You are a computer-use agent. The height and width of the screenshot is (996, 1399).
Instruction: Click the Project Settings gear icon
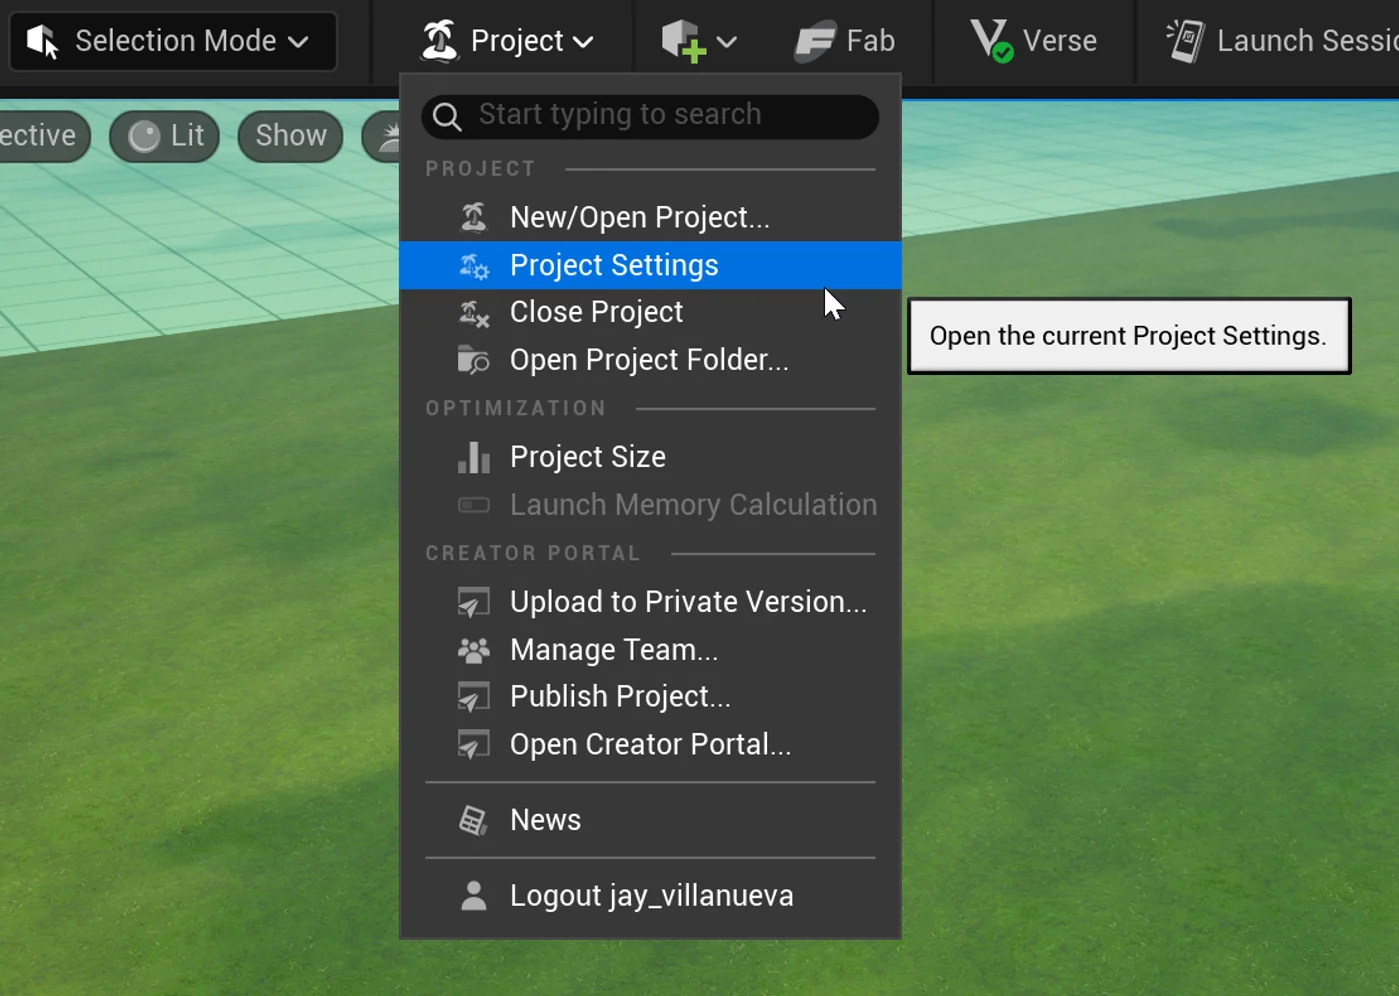(x=474, y=266)
